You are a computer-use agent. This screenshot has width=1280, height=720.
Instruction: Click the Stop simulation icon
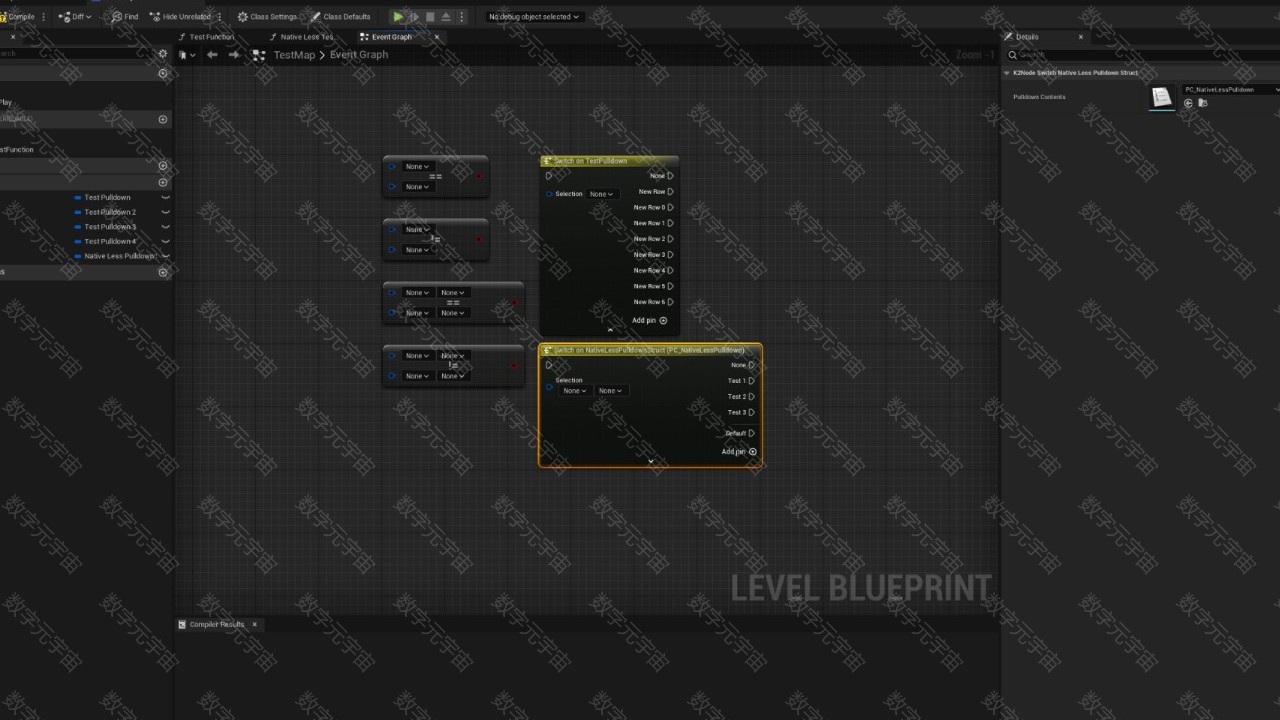click(430, 16)
